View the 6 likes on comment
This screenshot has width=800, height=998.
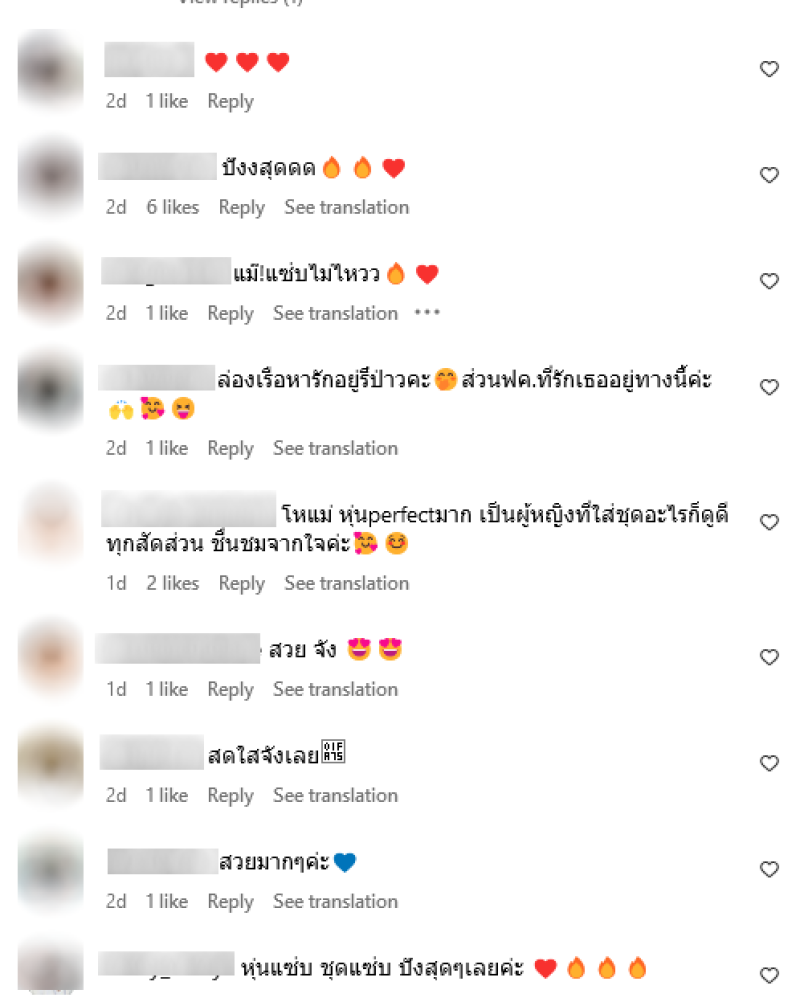(172, 207)
